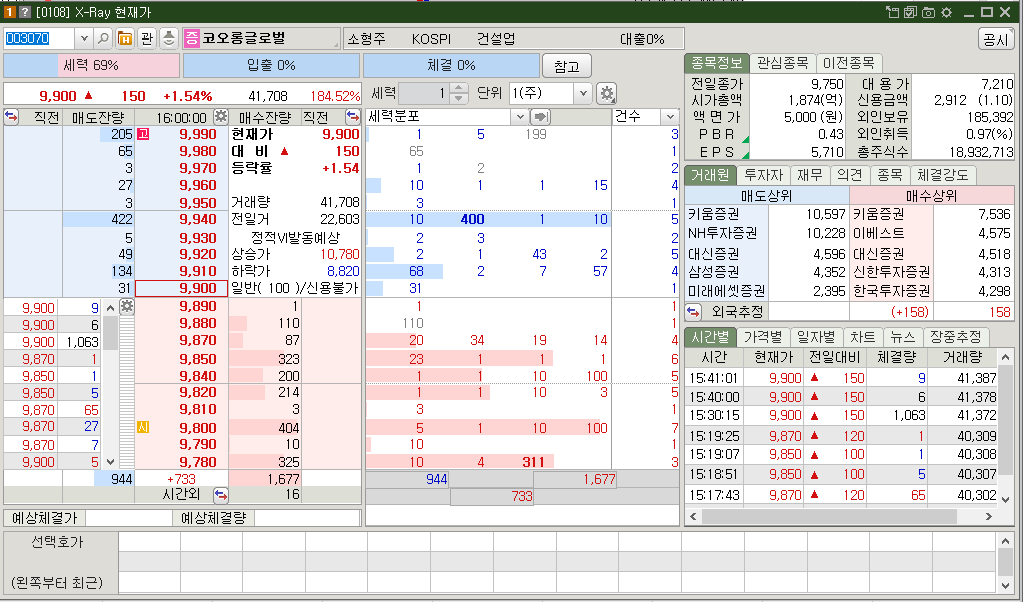
Task: Click the 세력 number input field
Action: coord(425,93)
